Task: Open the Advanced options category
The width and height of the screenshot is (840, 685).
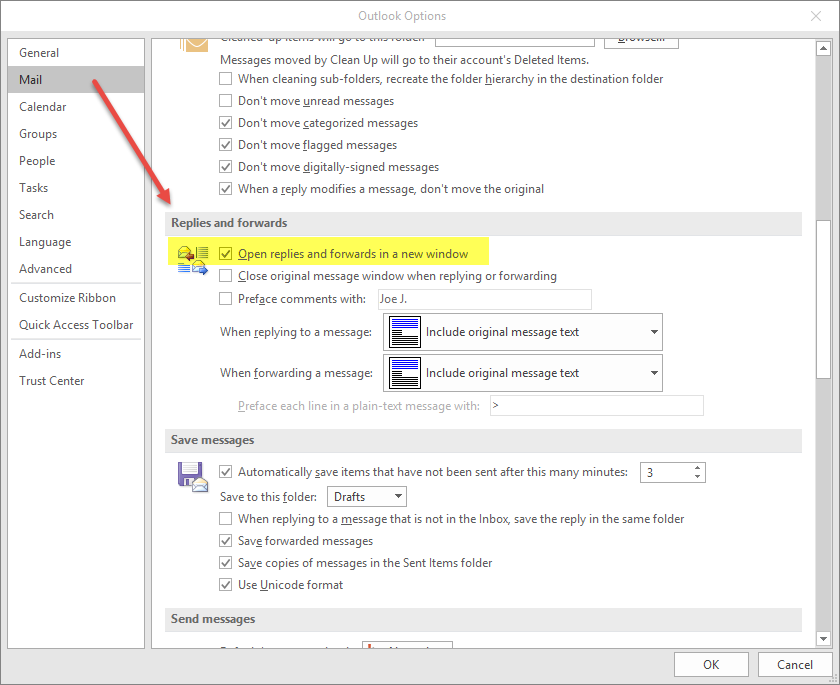Action: [76, 268]
